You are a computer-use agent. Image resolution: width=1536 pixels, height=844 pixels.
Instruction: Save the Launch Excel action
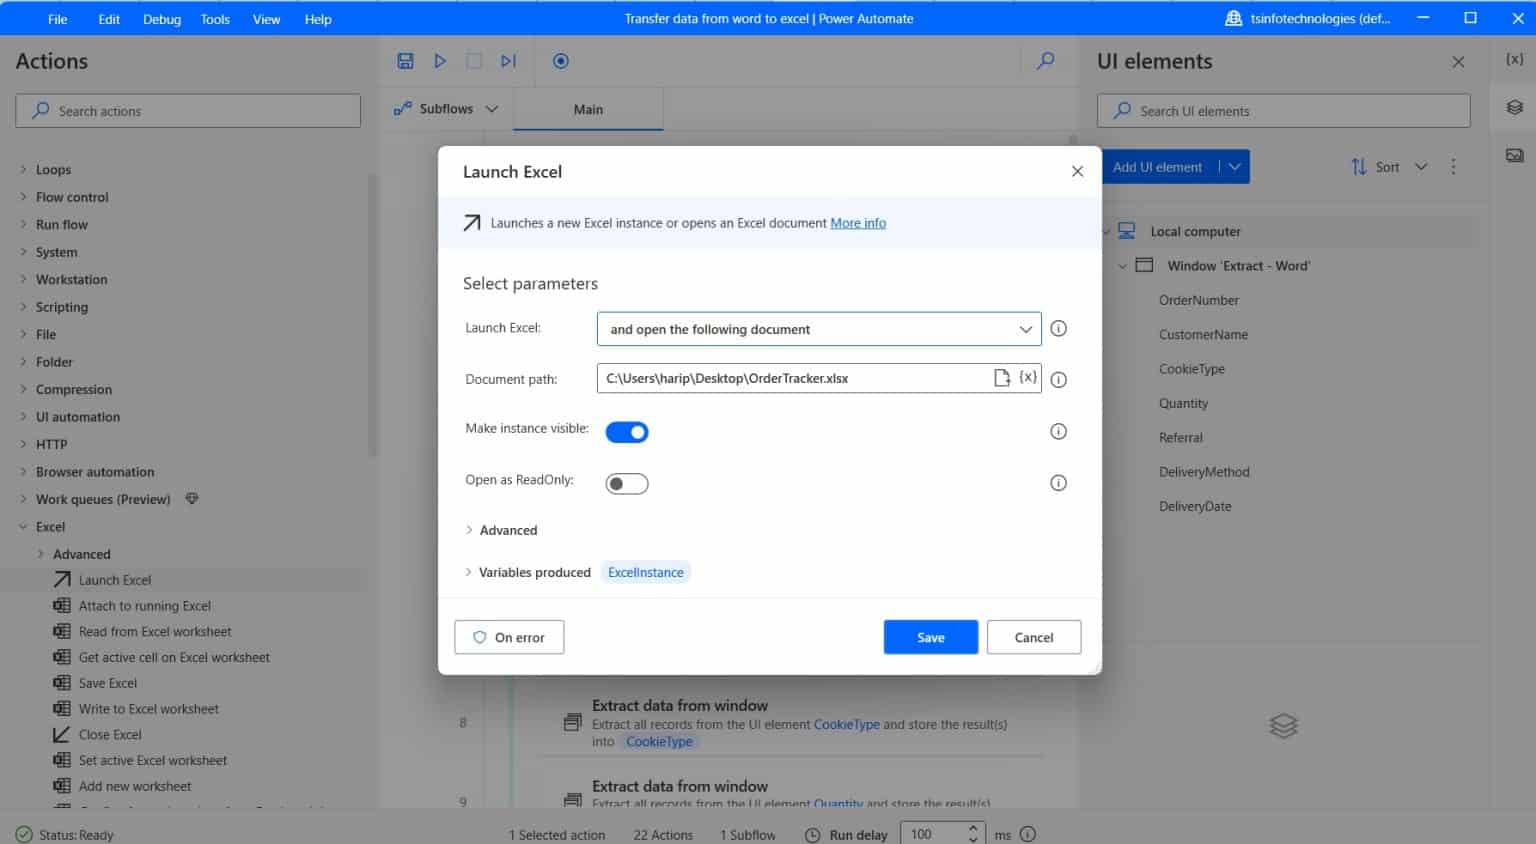point(930,637)
